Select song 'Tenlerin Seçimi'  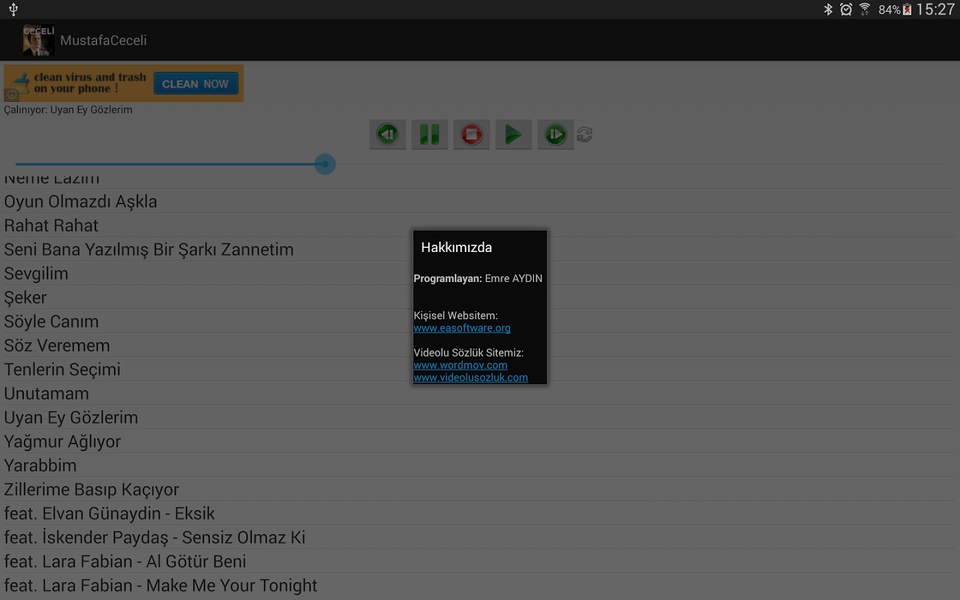click(x=480, y=369)
